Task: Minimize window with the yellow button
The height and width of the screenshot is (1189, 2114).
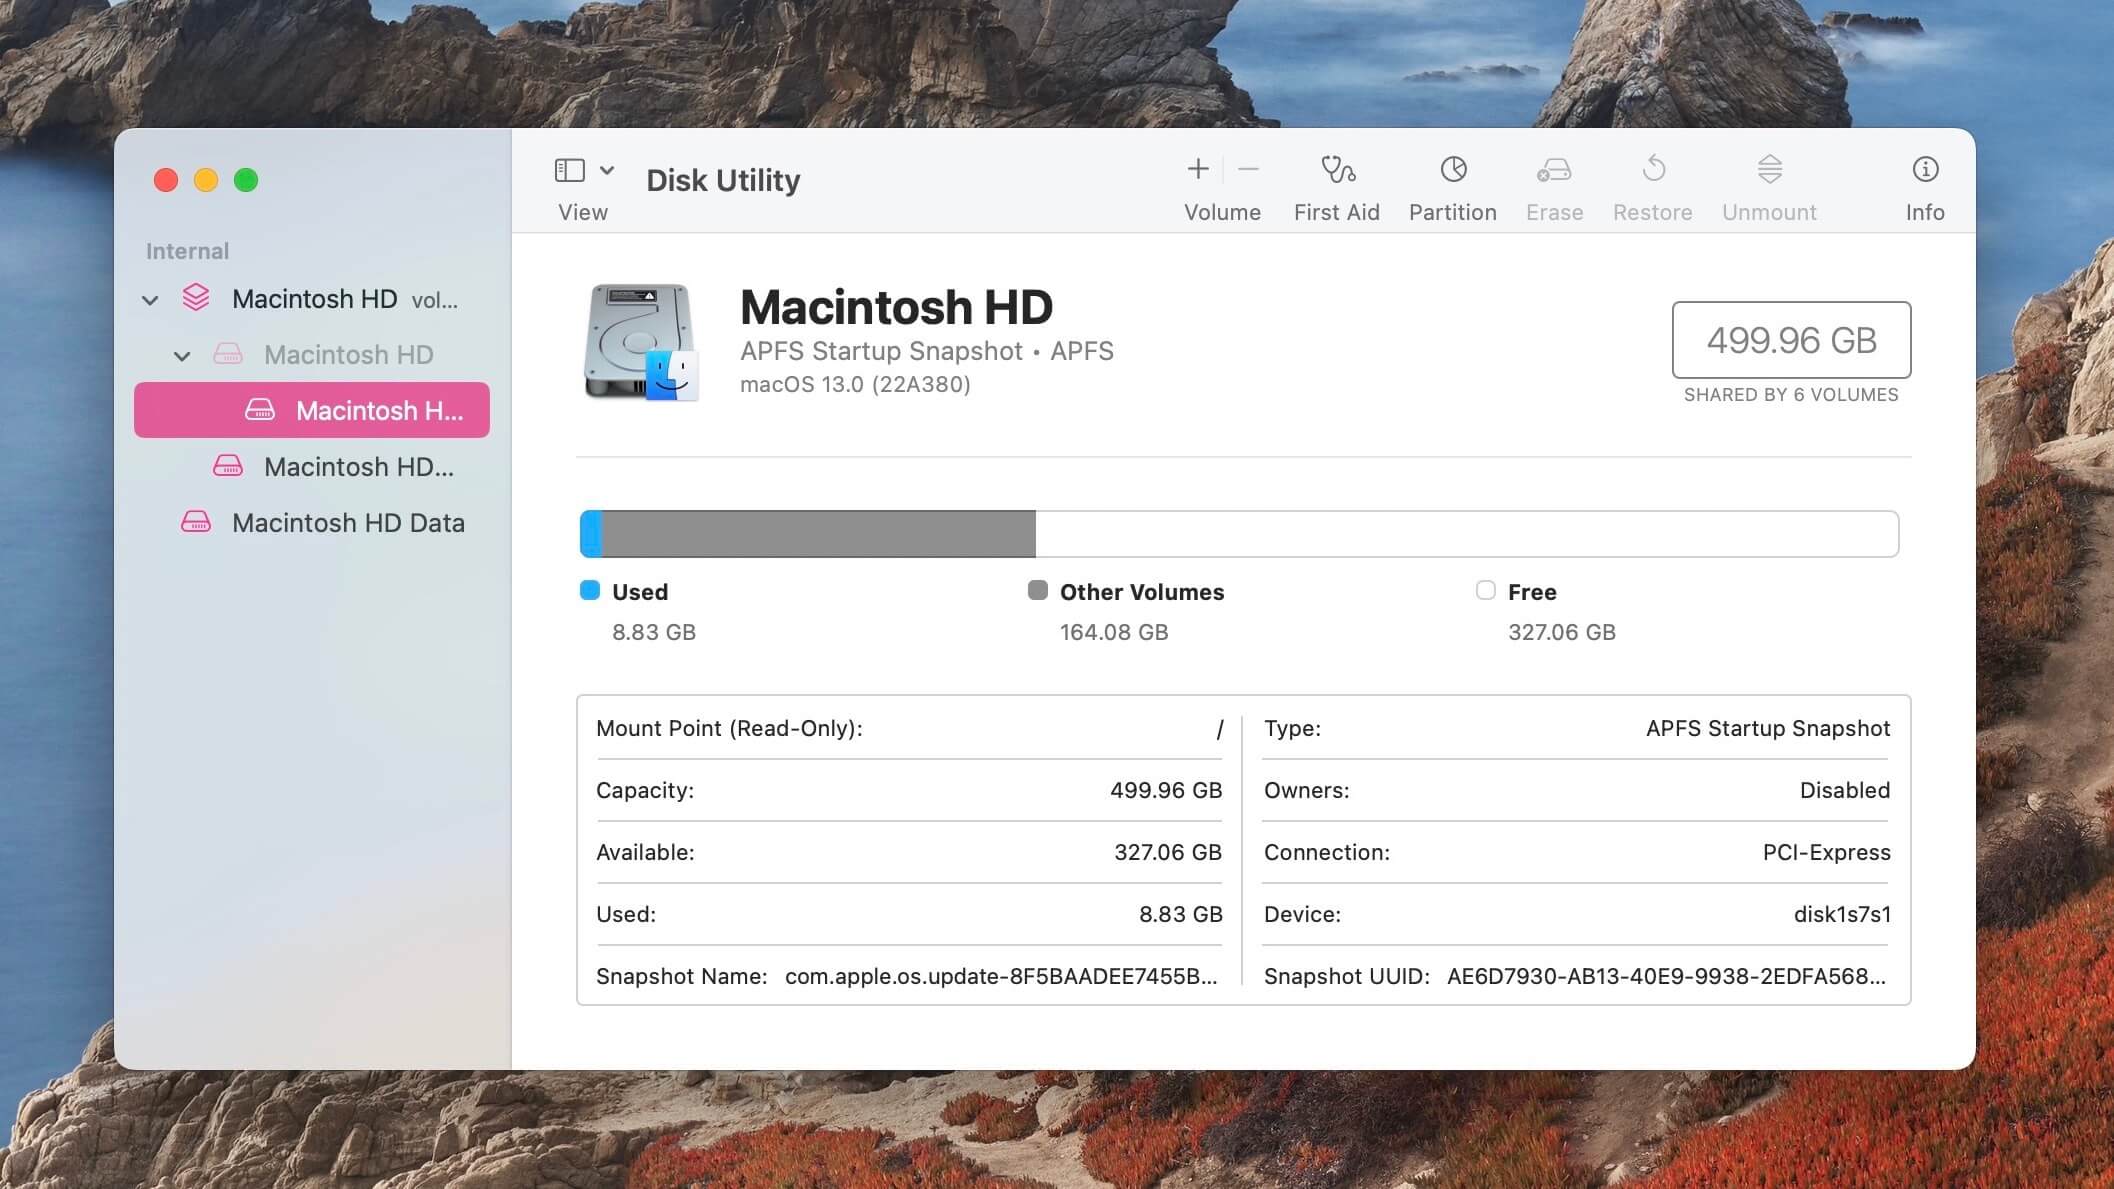Action: coord(206,180)
